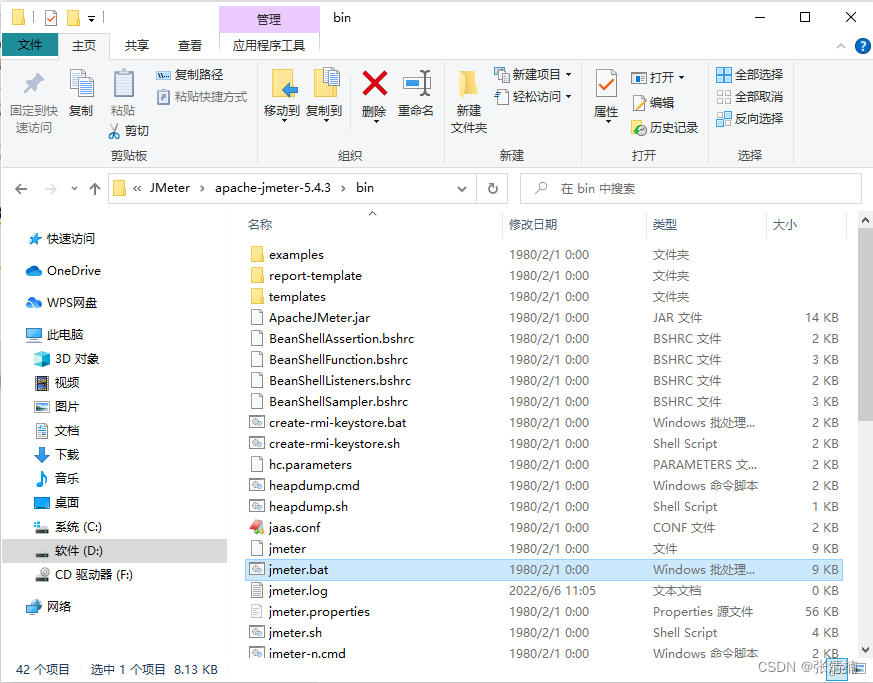Select WPS网盘 in navigation pane
This screenshot has width=873, height=683.
point(62,303)
